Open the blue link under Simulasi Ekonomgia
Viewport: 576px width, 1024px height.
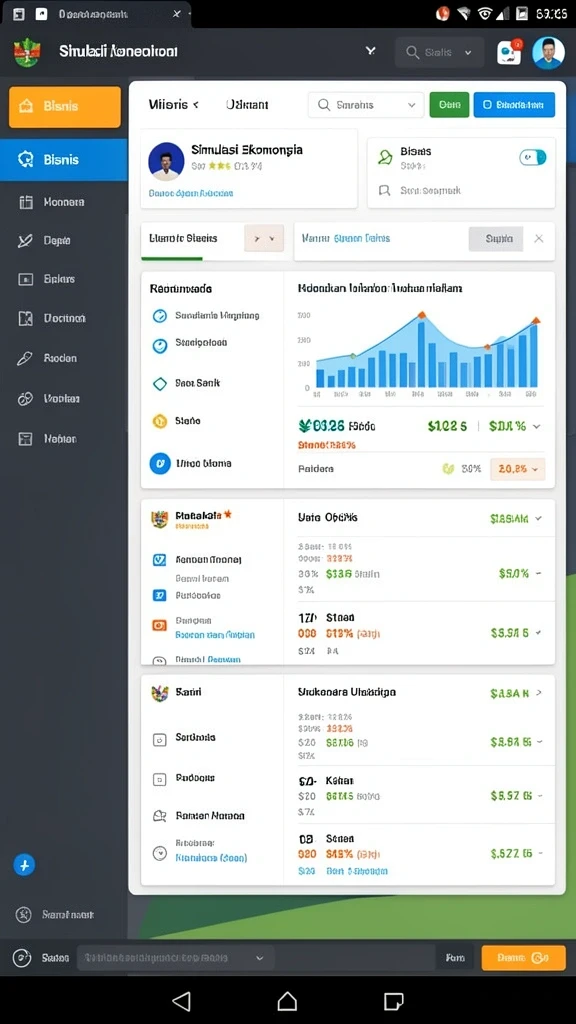(191, 194)
